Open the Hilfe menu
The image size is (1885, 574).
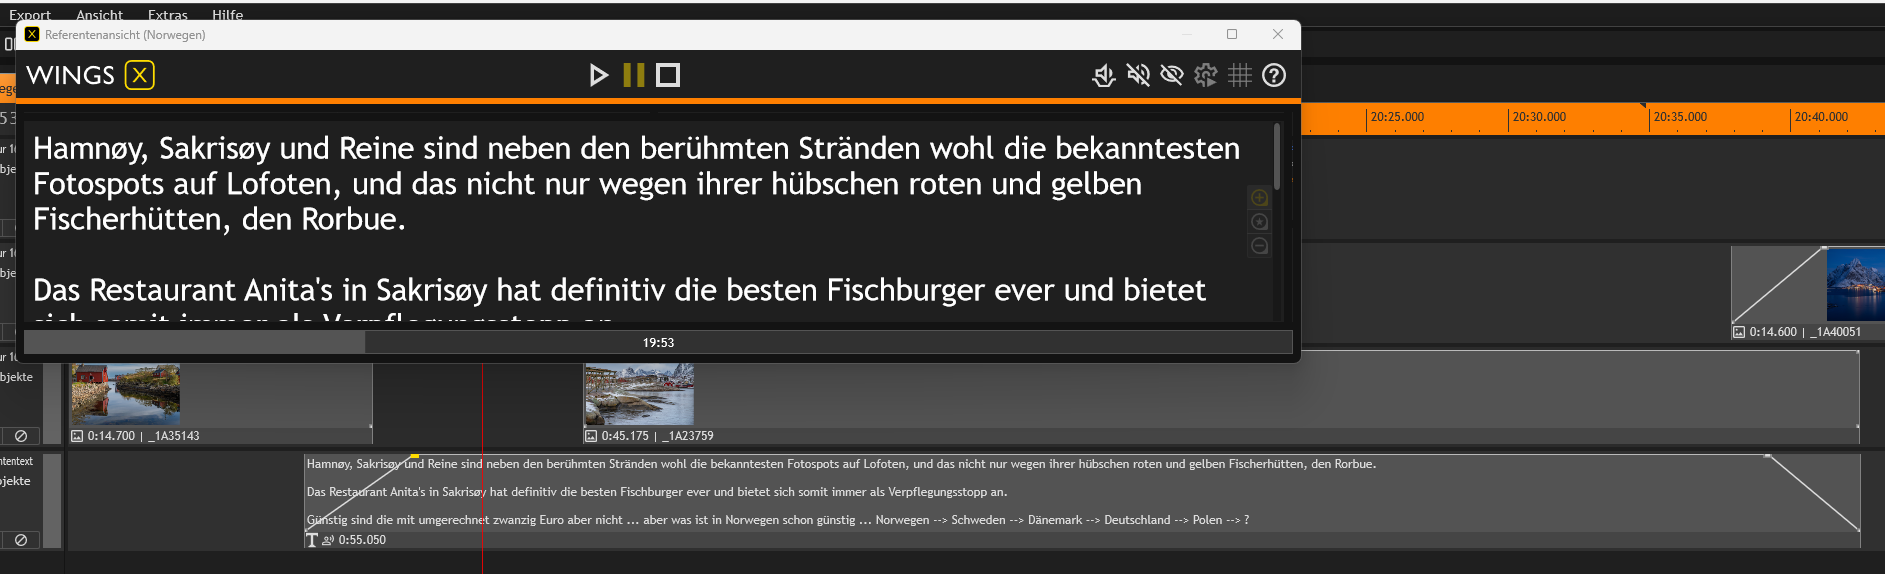coord(228,15)
